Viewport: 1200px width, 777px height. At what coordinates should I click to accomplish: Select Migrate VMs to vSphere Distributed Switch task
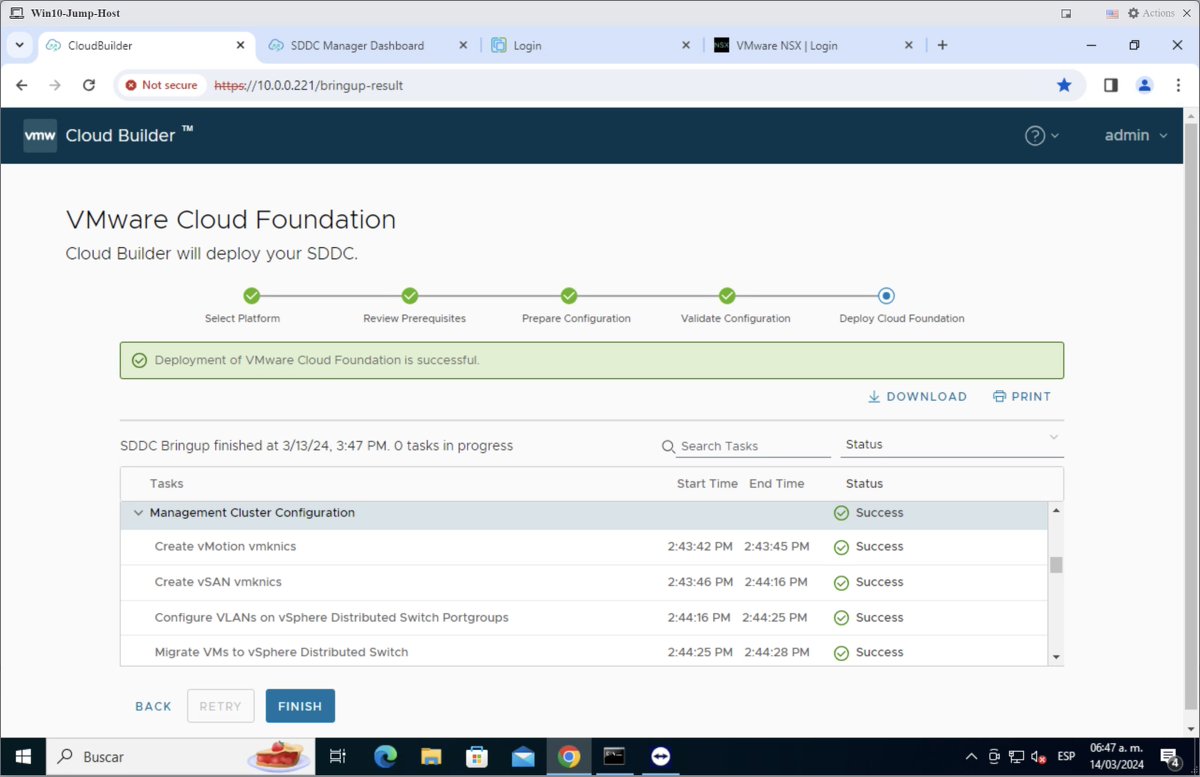pyautogui.click(x=584, y=652)
